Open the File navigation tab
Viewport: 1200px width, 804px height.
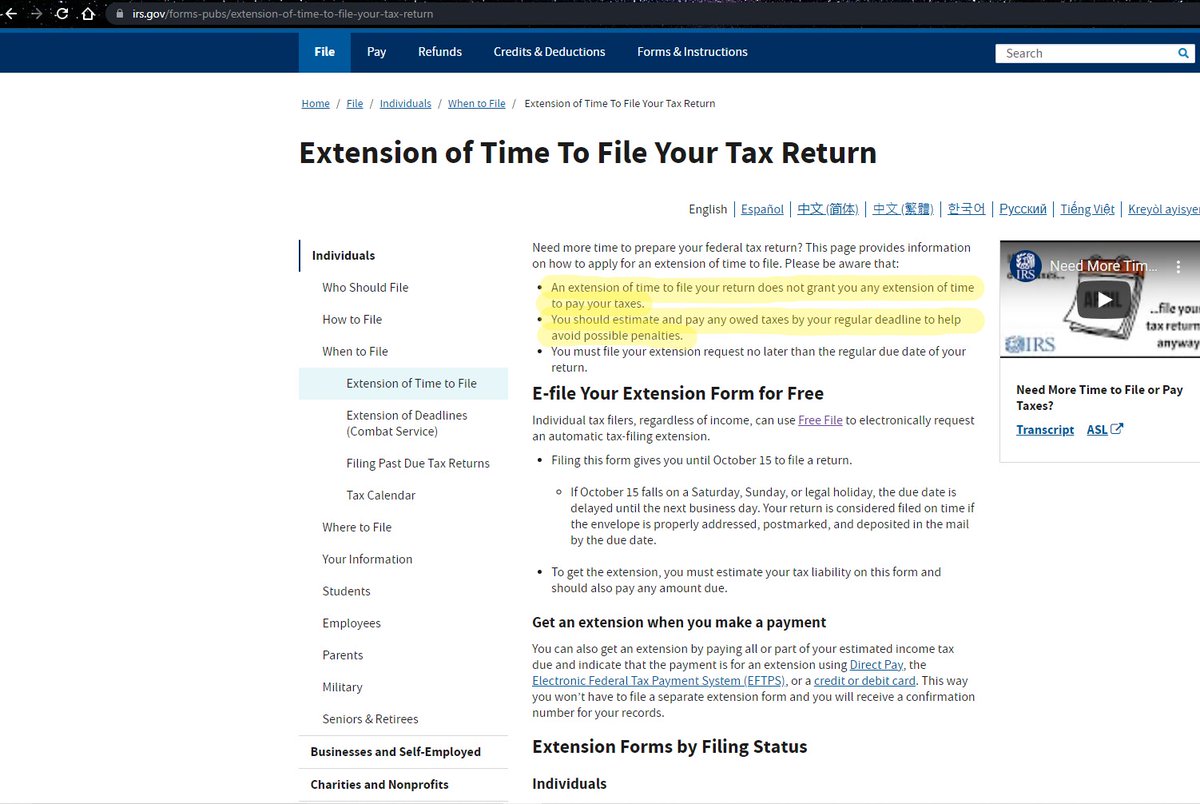coord(324,52)
